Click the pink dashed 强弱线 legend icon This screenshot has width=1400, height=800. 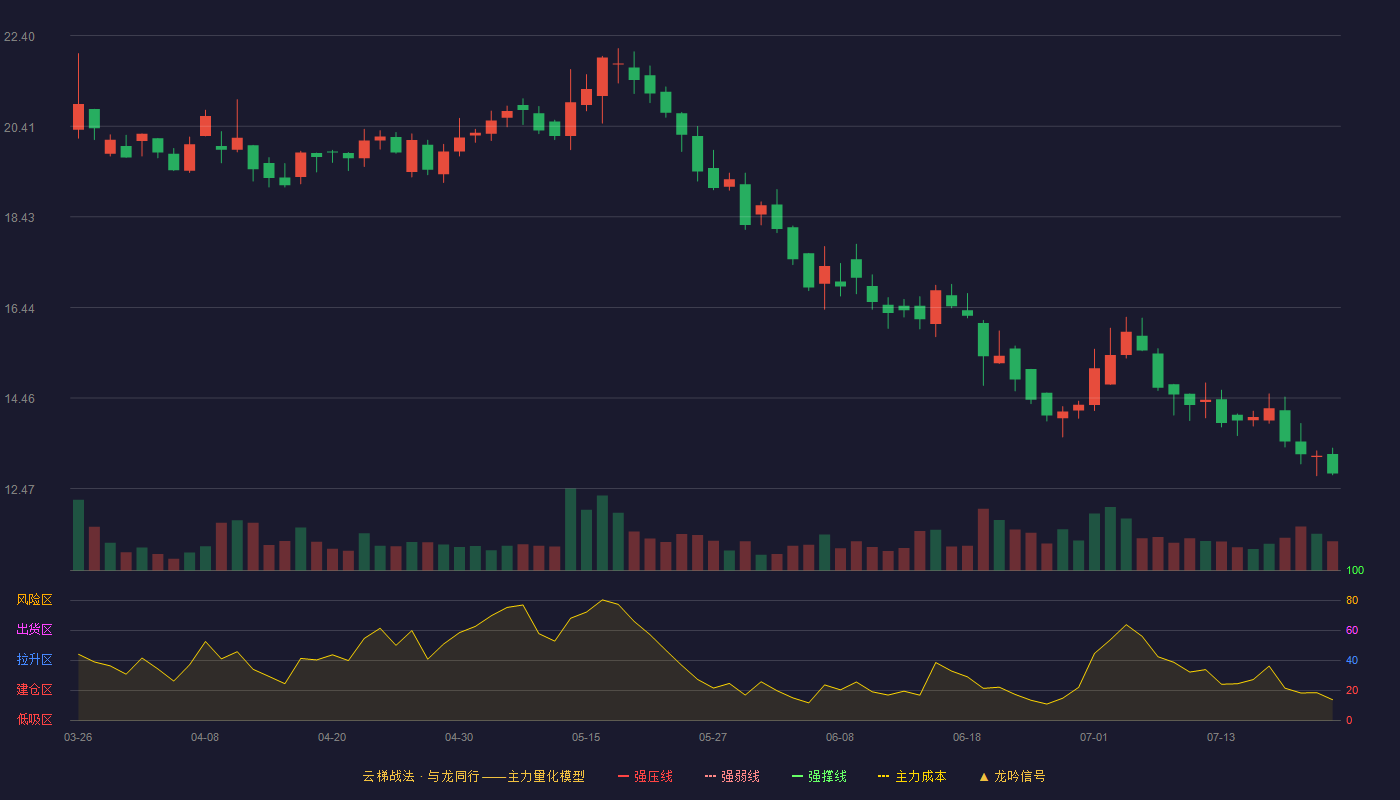tap(710, 776)
